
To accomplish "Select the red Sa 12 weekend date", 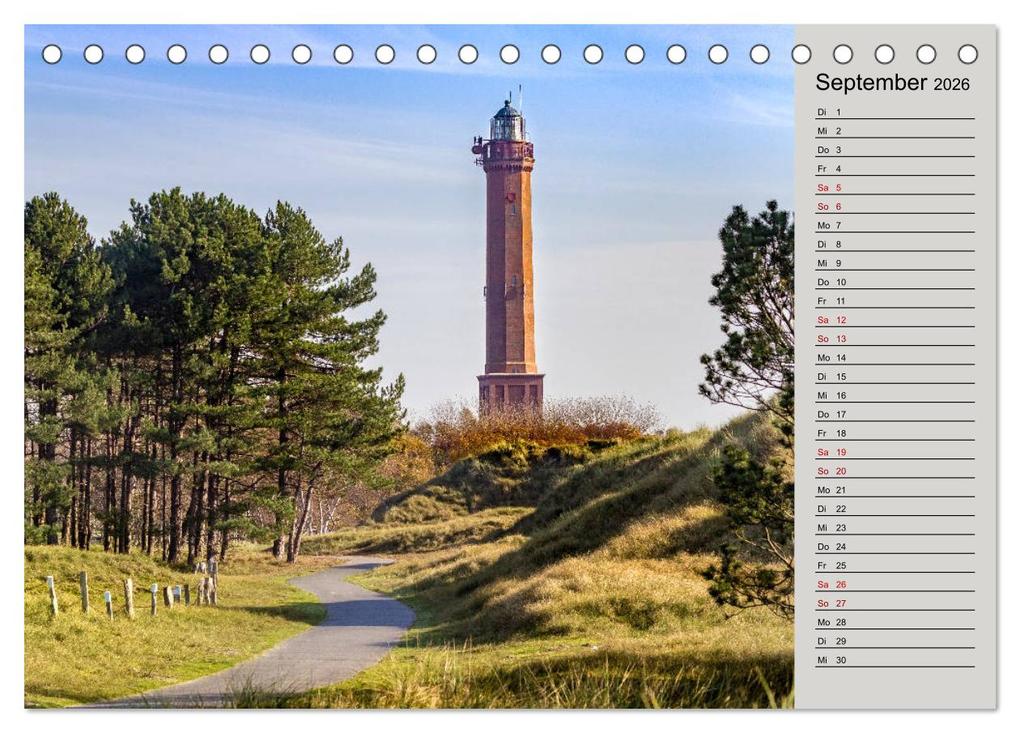I will [830, 319].
